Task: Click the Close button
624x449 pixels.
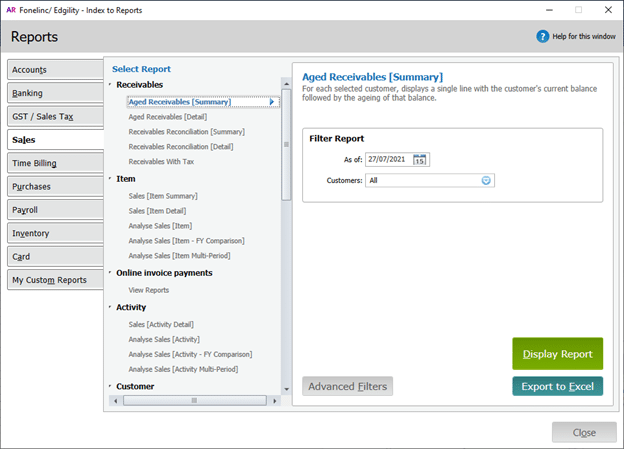Action: (584, 433)
